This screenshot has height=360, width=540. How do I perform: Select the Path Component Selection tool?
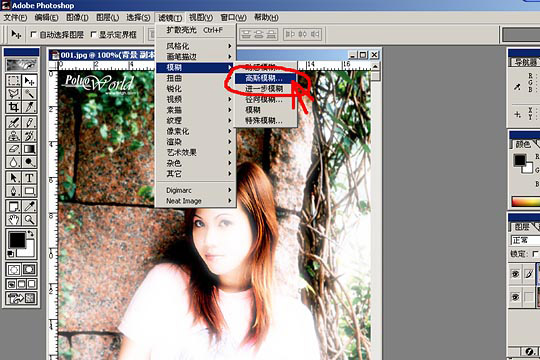click(14, 178)
